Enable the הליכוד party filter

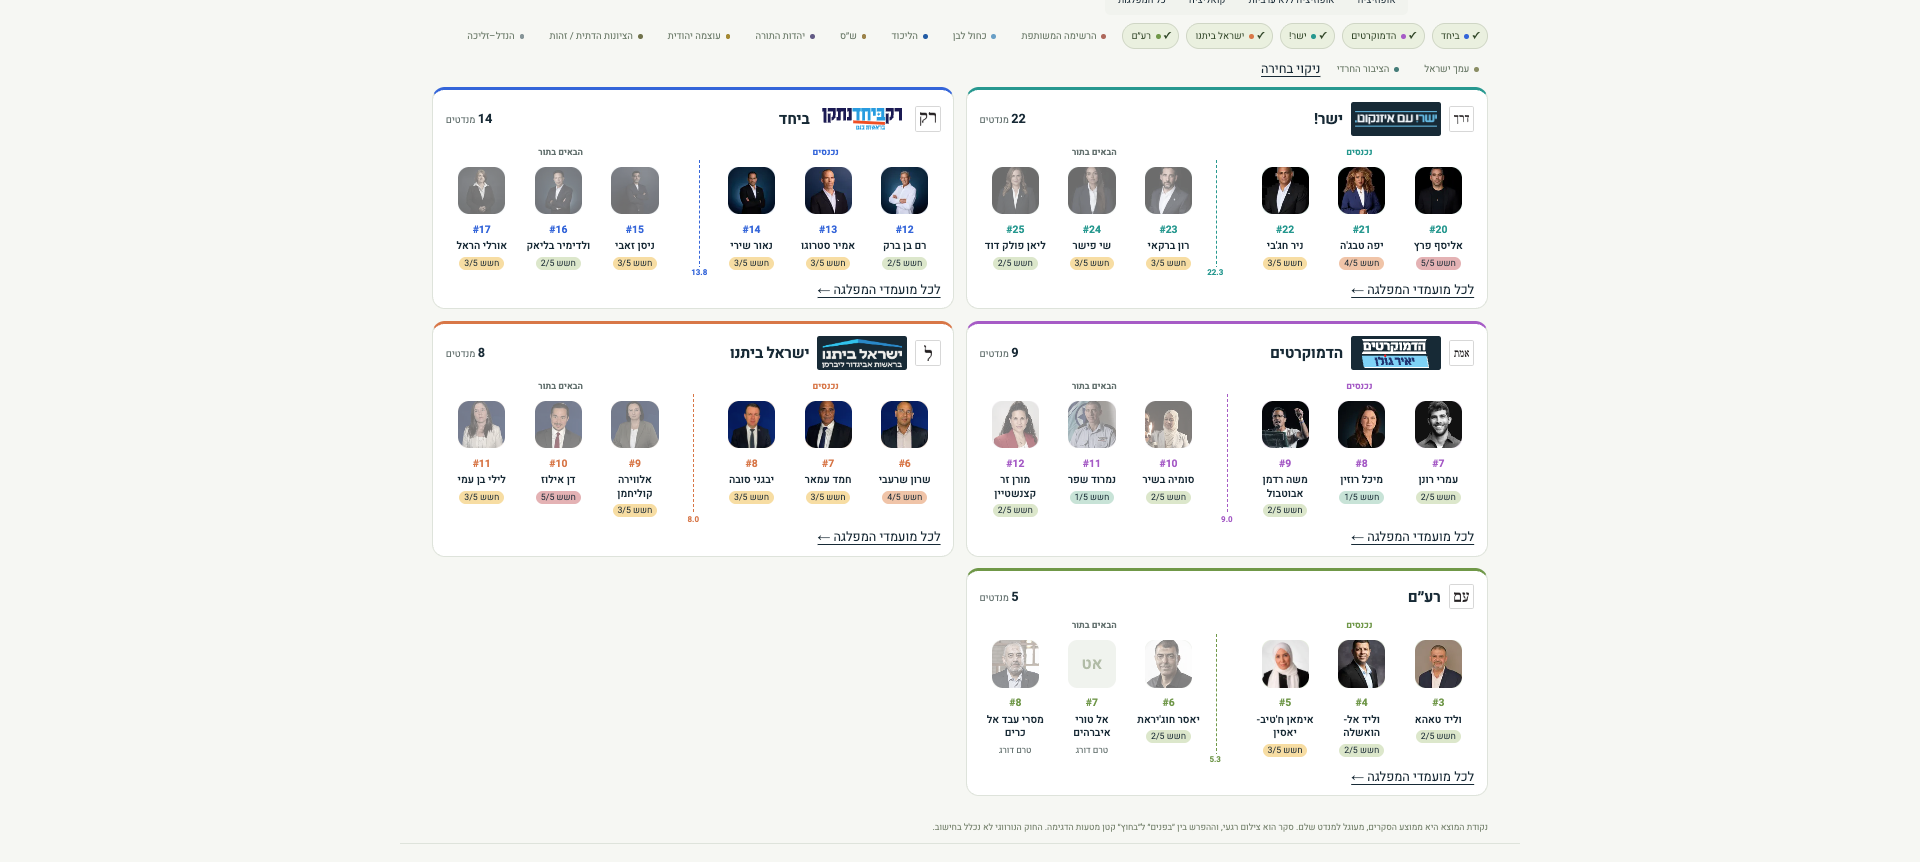click(909, 36)
